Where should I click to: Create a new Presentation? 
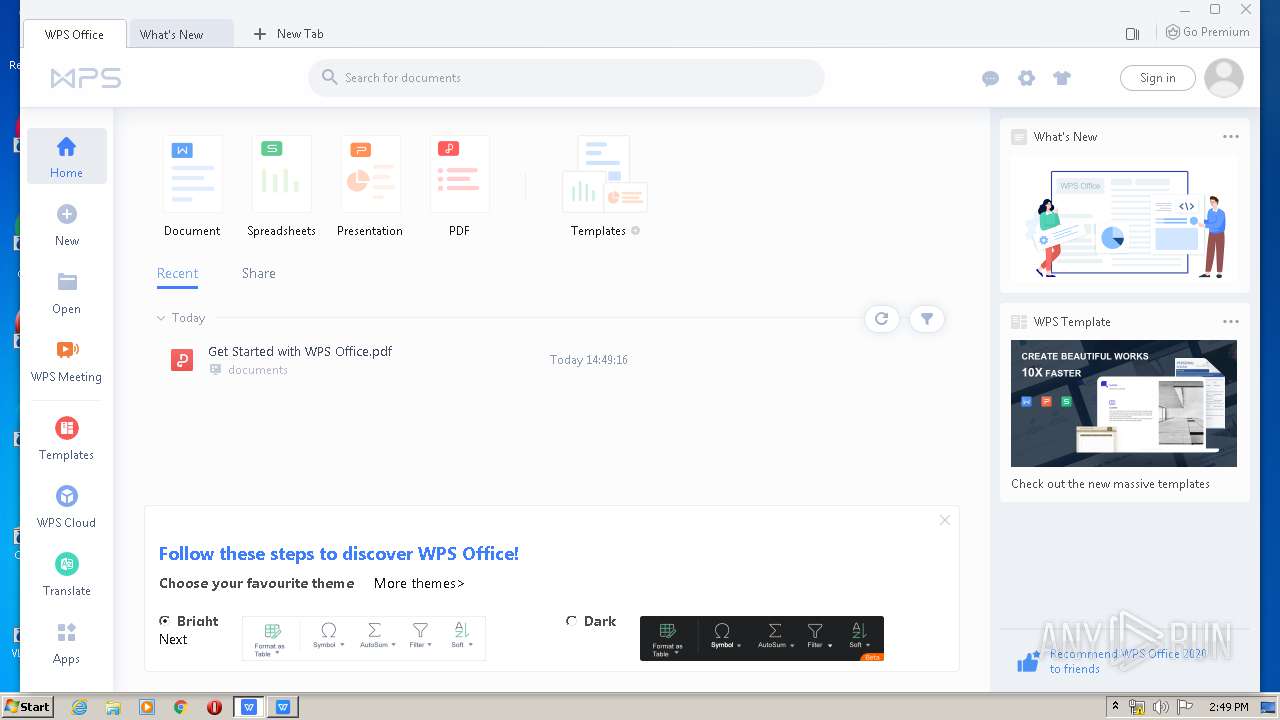point(370,186)
